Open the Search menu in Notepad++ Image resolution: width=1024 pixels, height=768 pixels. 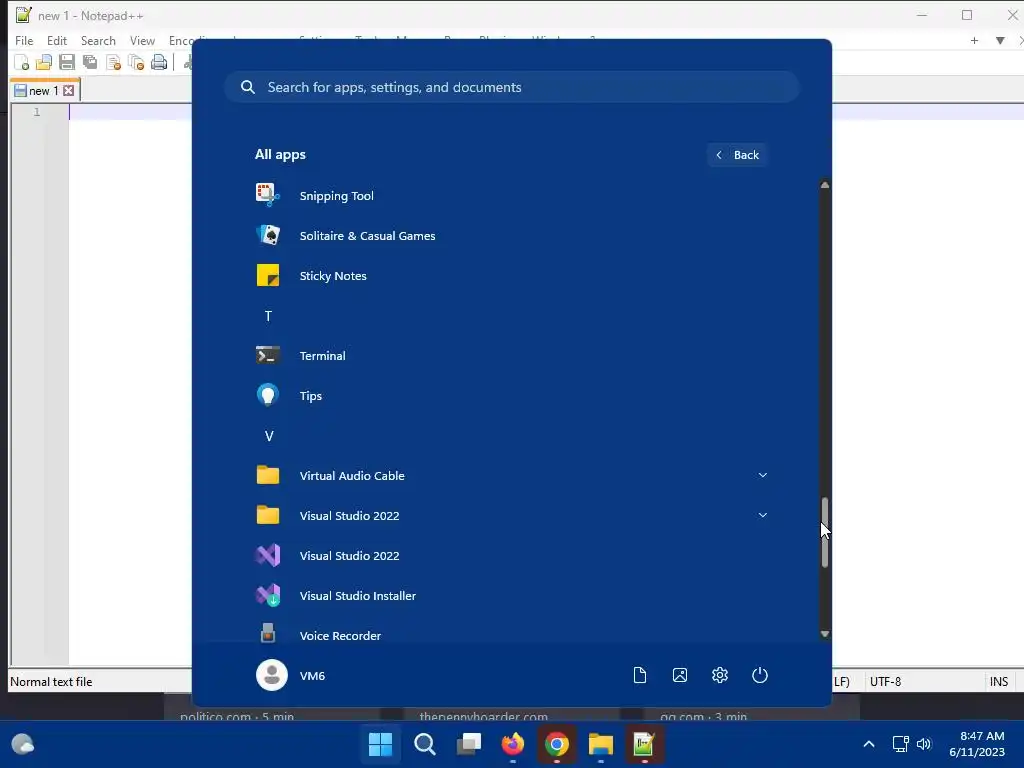[98, 40]
